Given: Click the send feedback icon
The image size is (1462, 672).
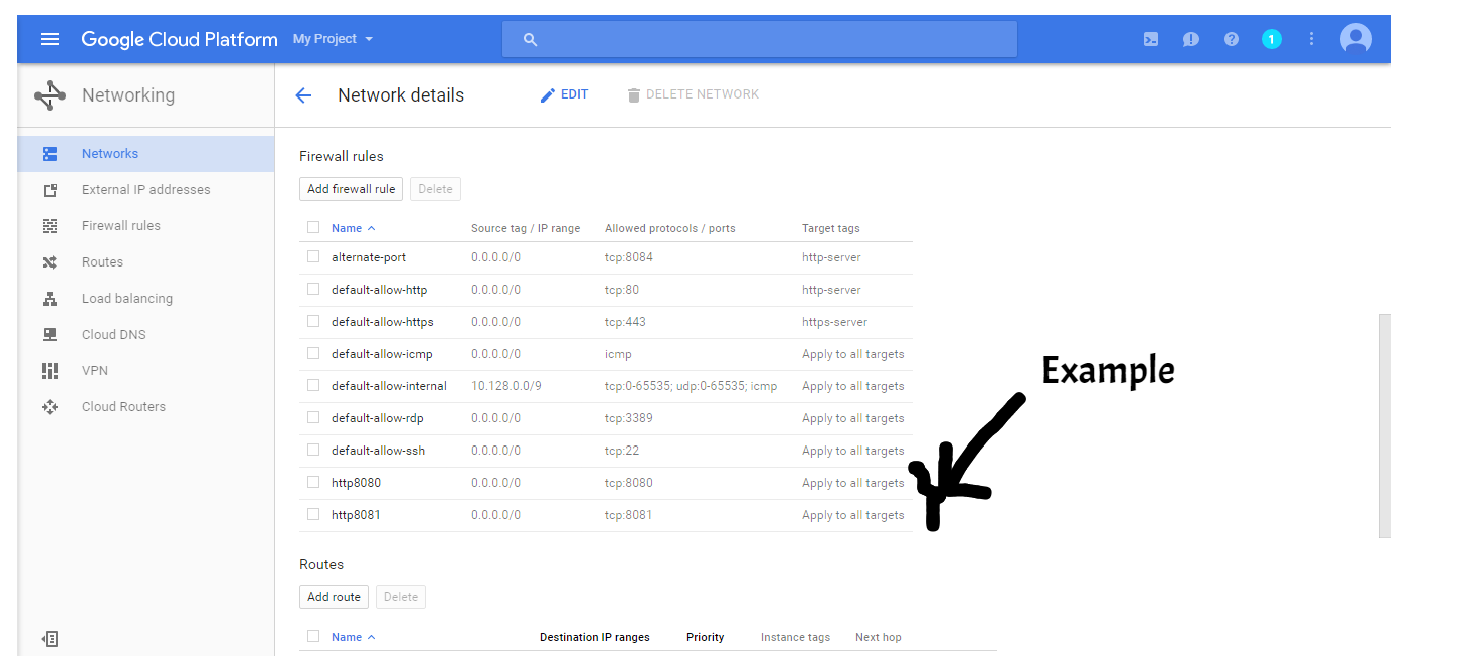Looking at the screenshot, I should coord(1190,39).
